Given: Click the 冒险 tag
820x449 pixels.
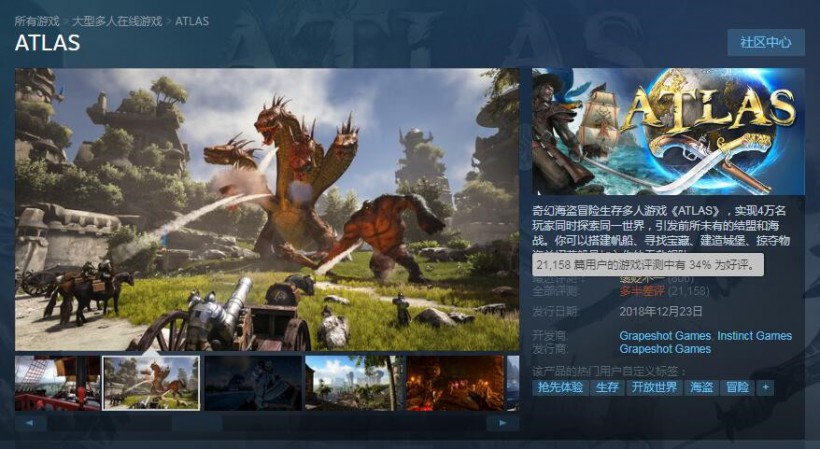Looking at the screenshot, I should pyautogui.click(x=738, y=387).
